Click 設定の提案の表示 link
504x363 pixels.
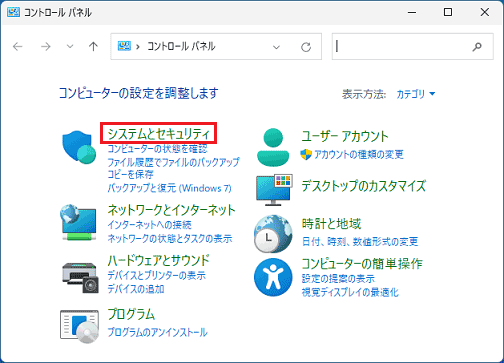338,278
